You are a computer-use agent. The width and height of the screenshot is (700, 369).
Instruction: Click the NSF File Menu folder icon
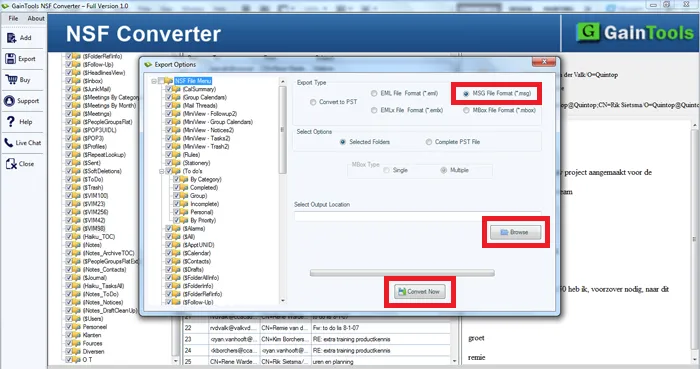[168, 81]
